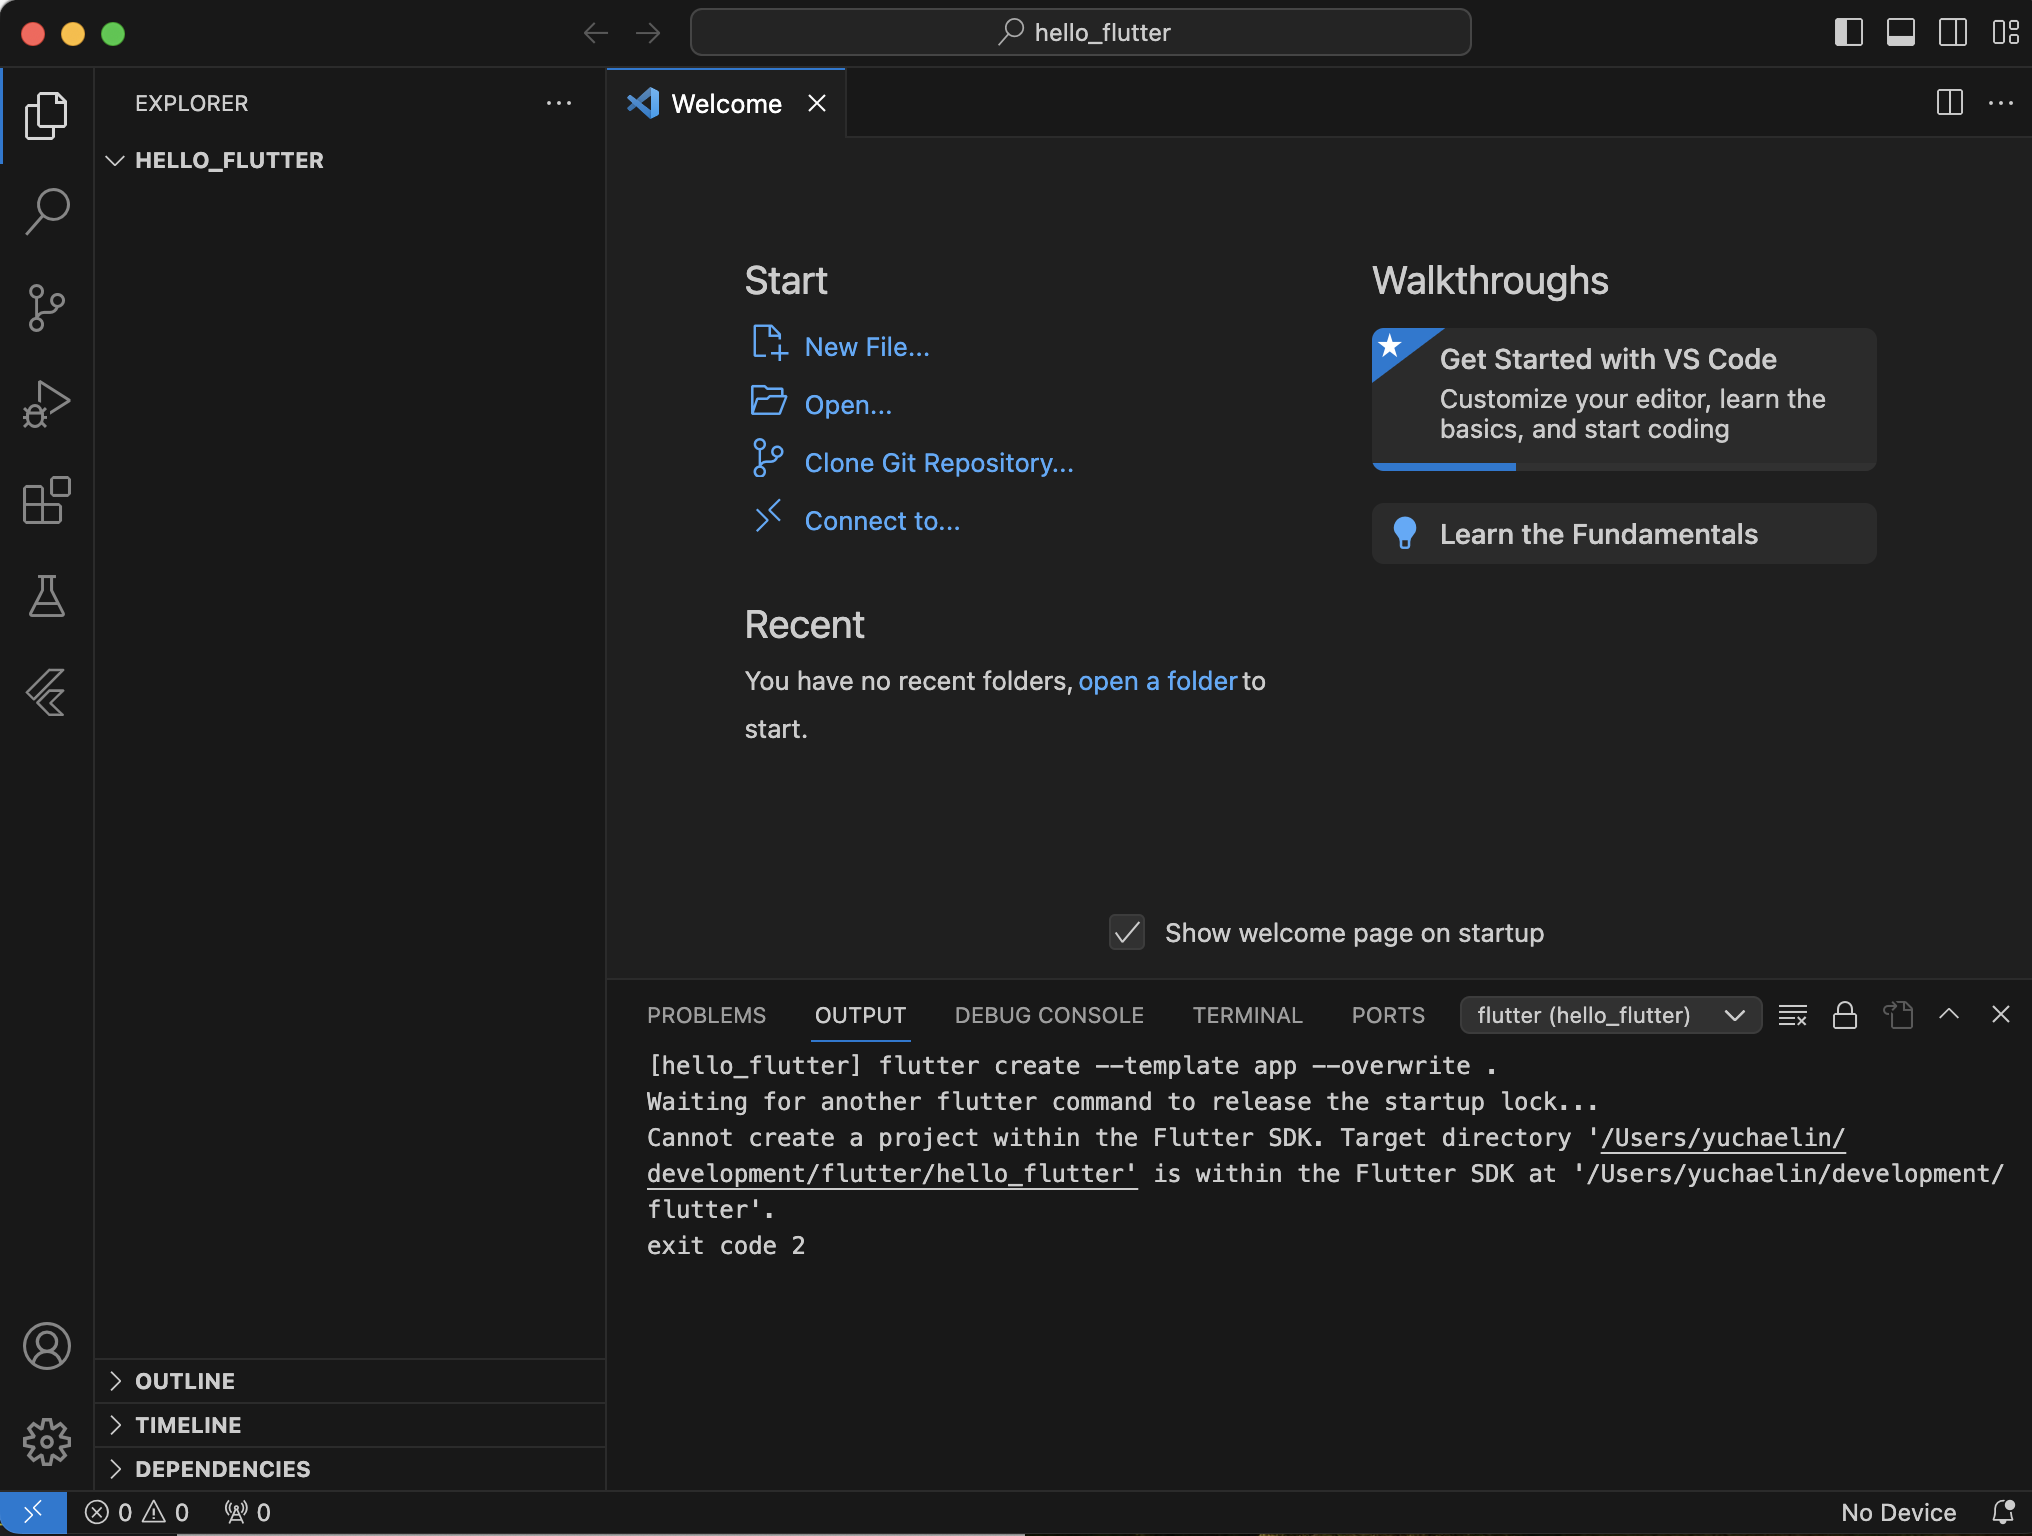
Task: Close the bottom panel
Action: coord(2001,1015)
